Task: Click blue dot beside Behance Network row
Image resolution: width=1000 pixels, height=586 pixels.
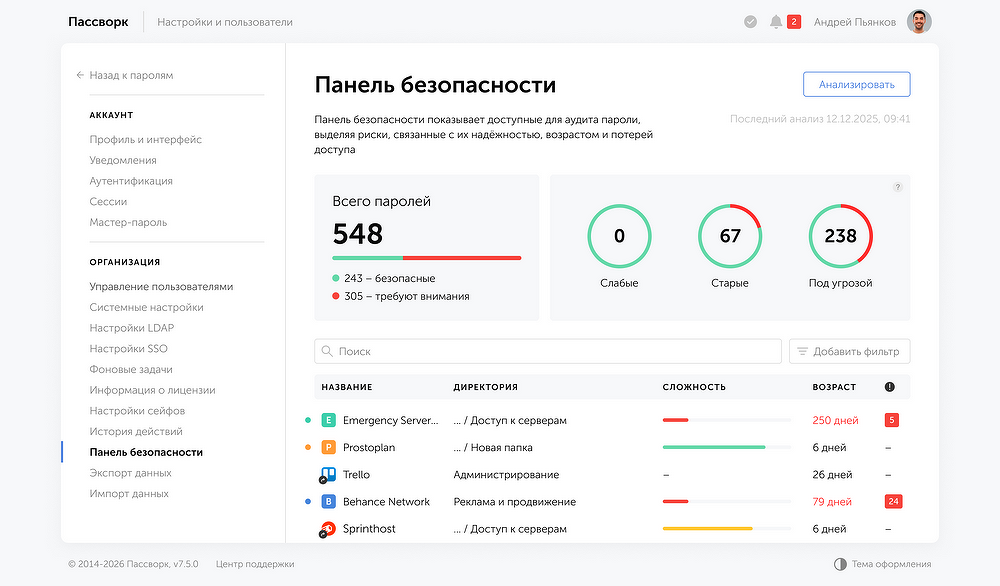Action: pyautogui.click(x=308, y=502)
